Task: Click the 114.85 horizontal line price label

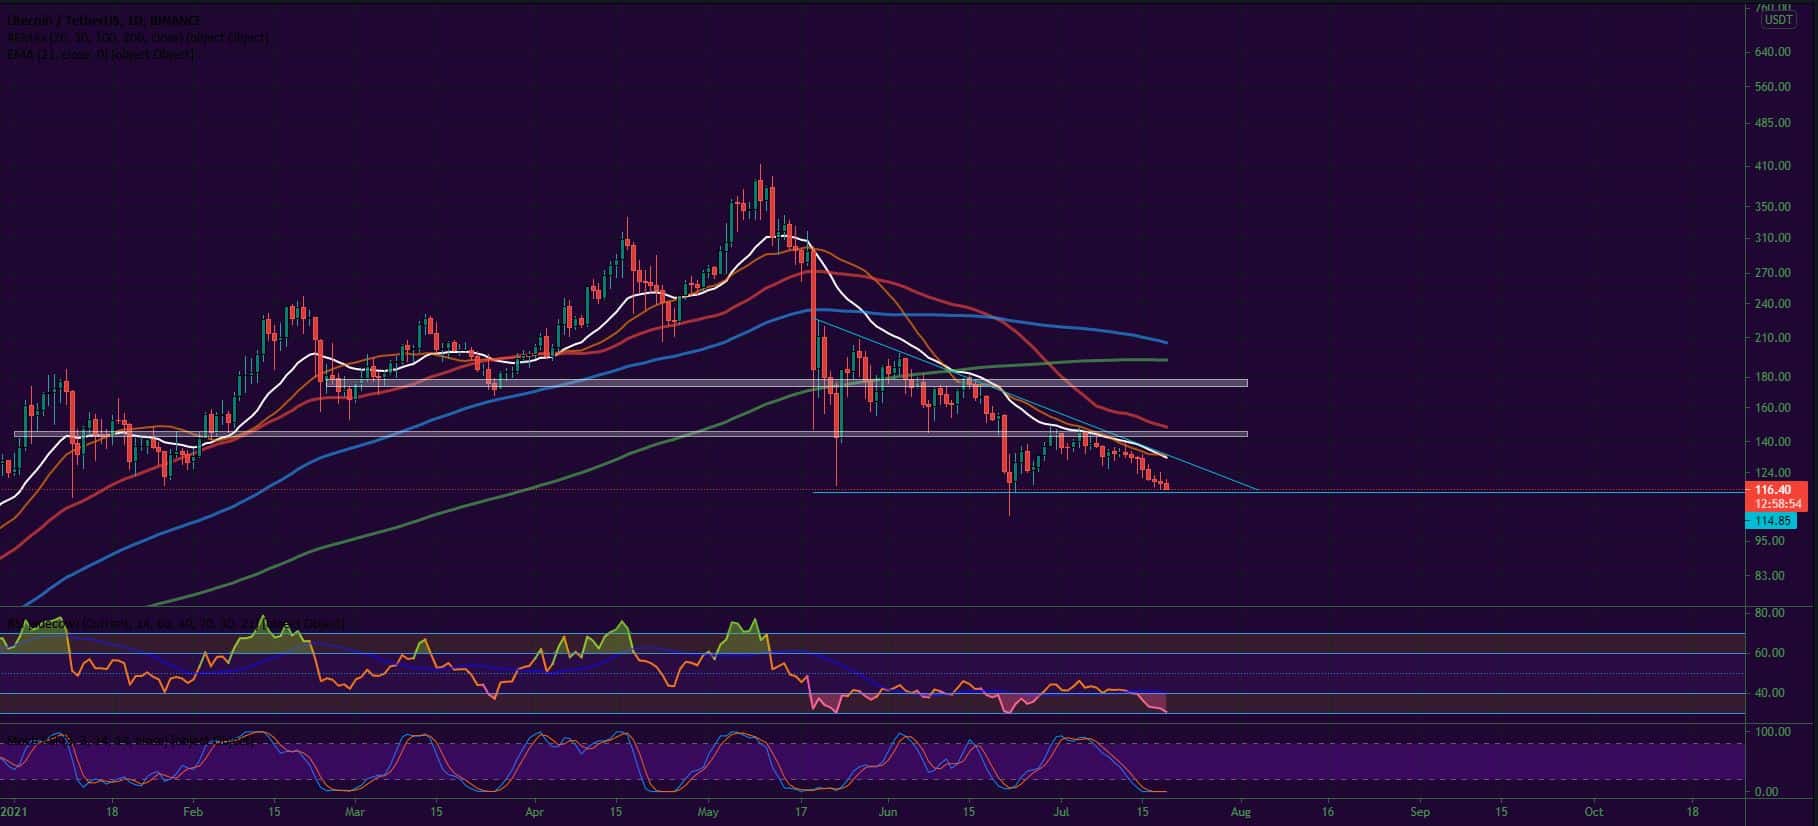Action: [1772, 521]
